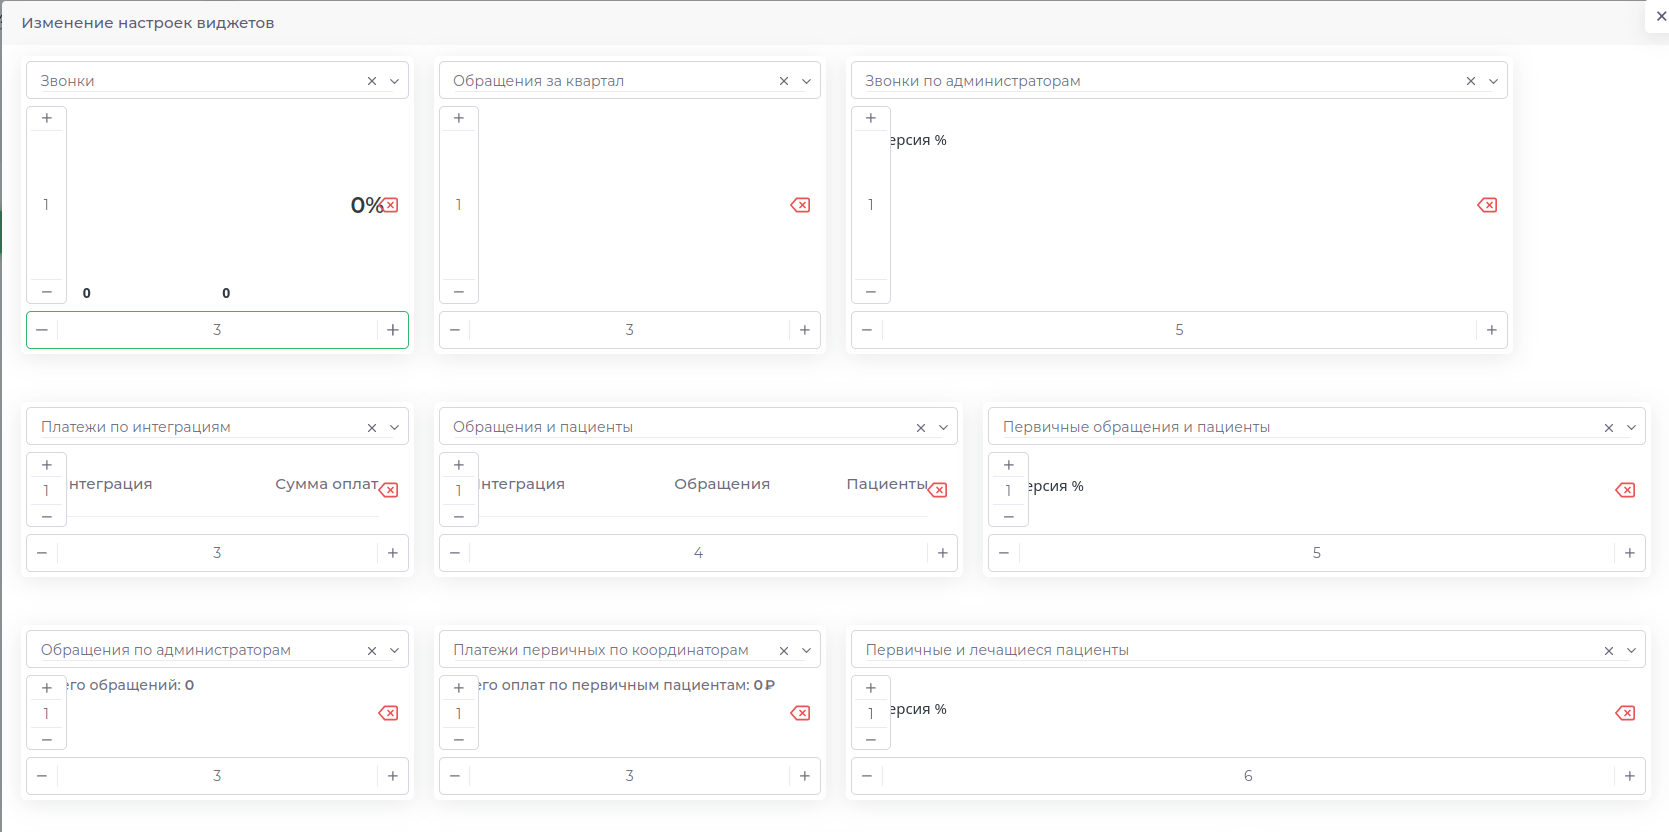
Task: Decrease height of Обращения и пациенты widget
Action: click(459, 516)
